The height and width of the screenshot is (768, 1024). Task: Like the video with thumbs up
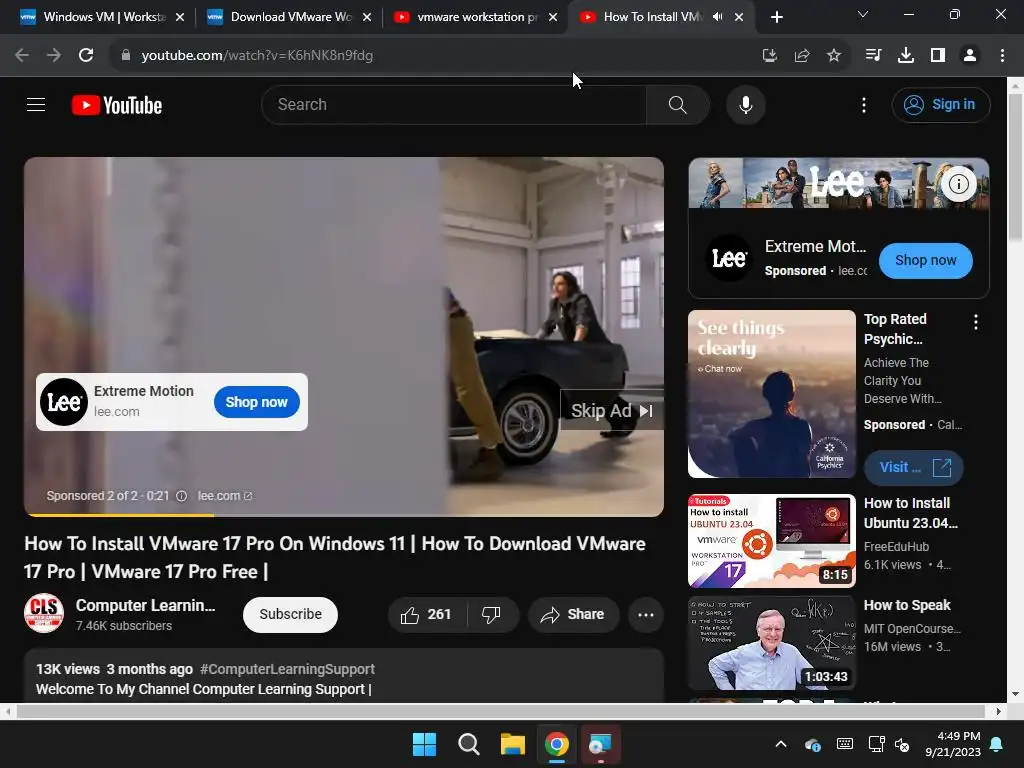point(427,615)
